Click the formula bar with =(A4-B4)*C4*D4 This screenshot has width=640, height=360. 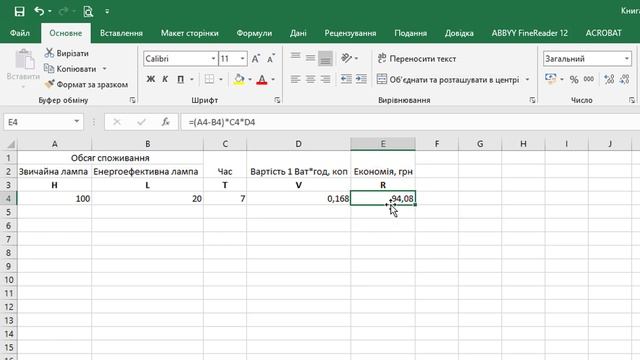click(410, 122)
